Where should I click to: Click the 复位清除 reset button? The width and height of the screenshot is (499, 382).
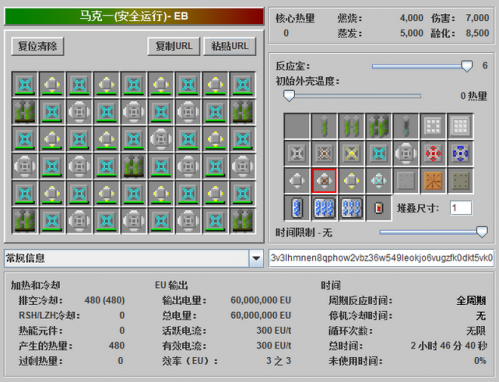[37, 46]
